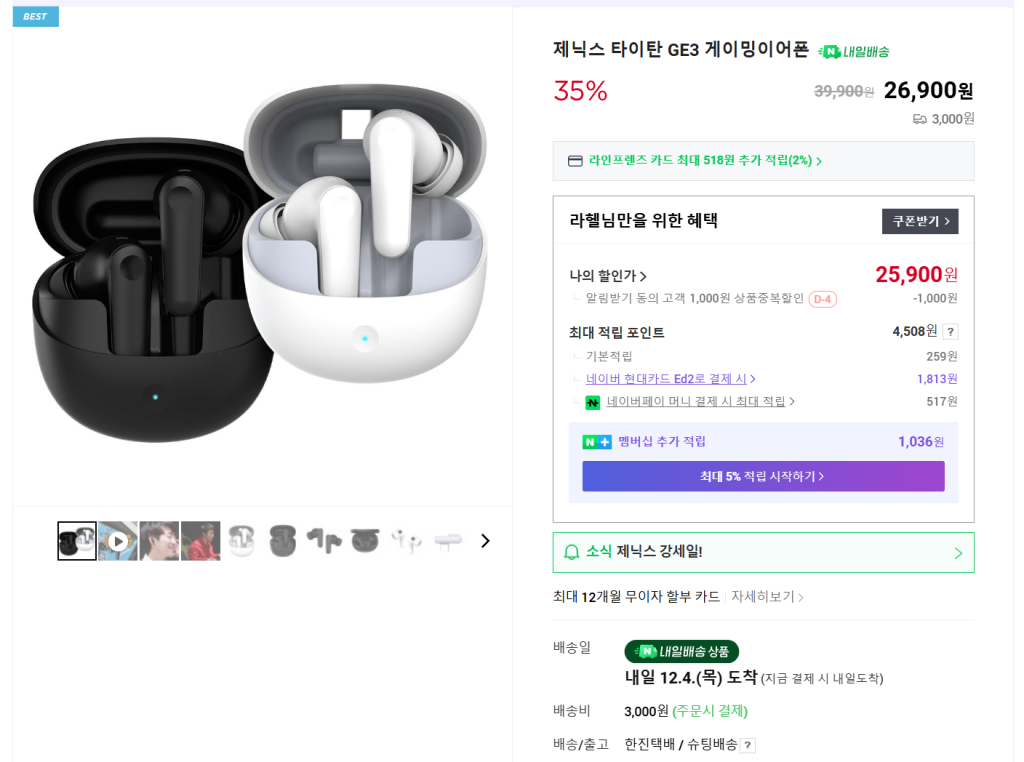
Task: Open 자세히보기 installment card details
Action: coord(767,597)
